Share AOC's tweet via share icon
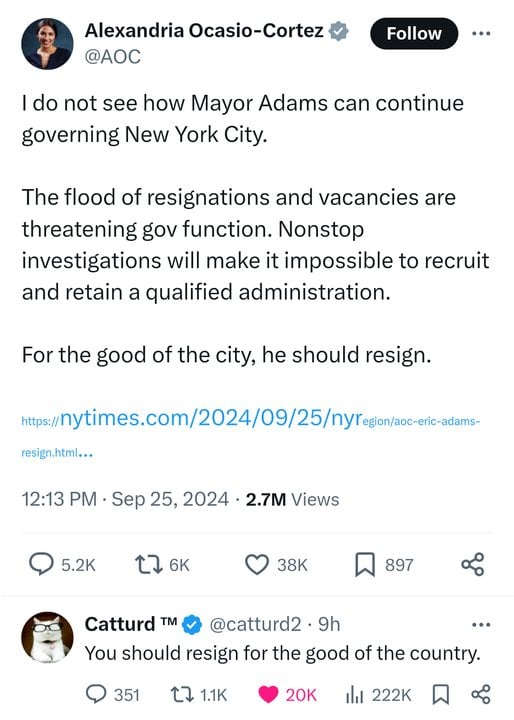 point(473,564)
